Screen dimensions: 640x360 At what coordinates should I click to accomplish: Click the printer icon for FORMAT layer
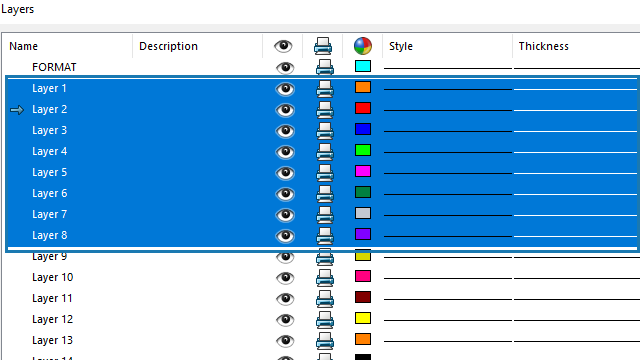click(x=324, y=67)
